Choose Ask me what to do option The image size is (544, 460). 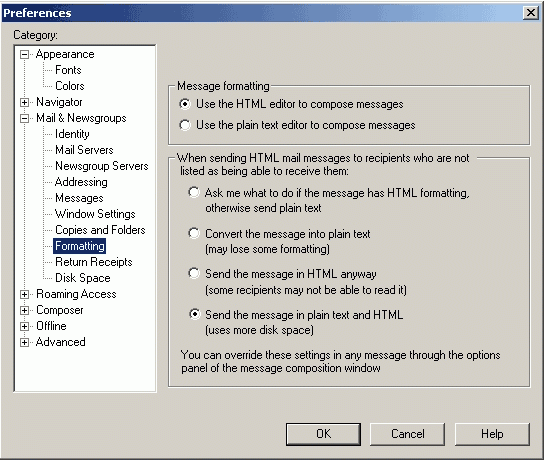click(194, 192)
